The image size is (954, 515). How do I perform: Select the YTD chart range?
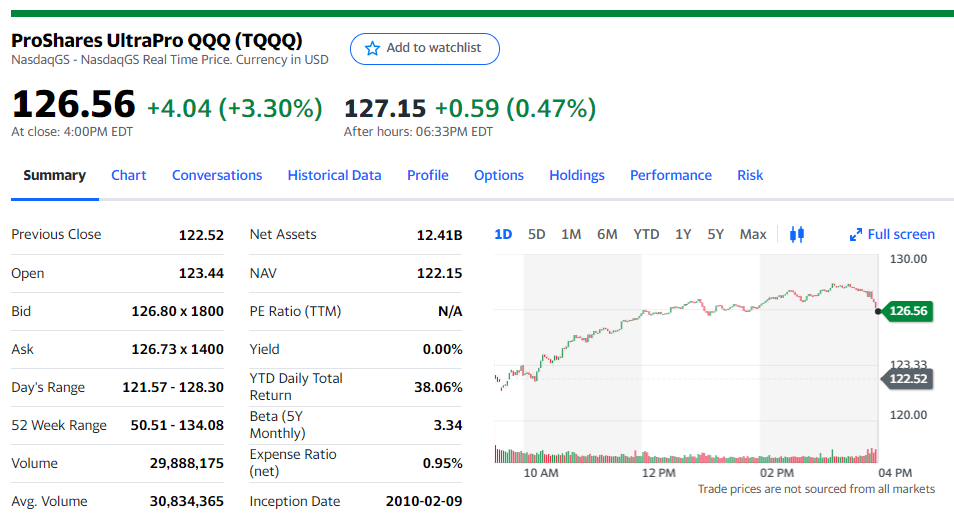pyautogui.click(x=646, y=234)
